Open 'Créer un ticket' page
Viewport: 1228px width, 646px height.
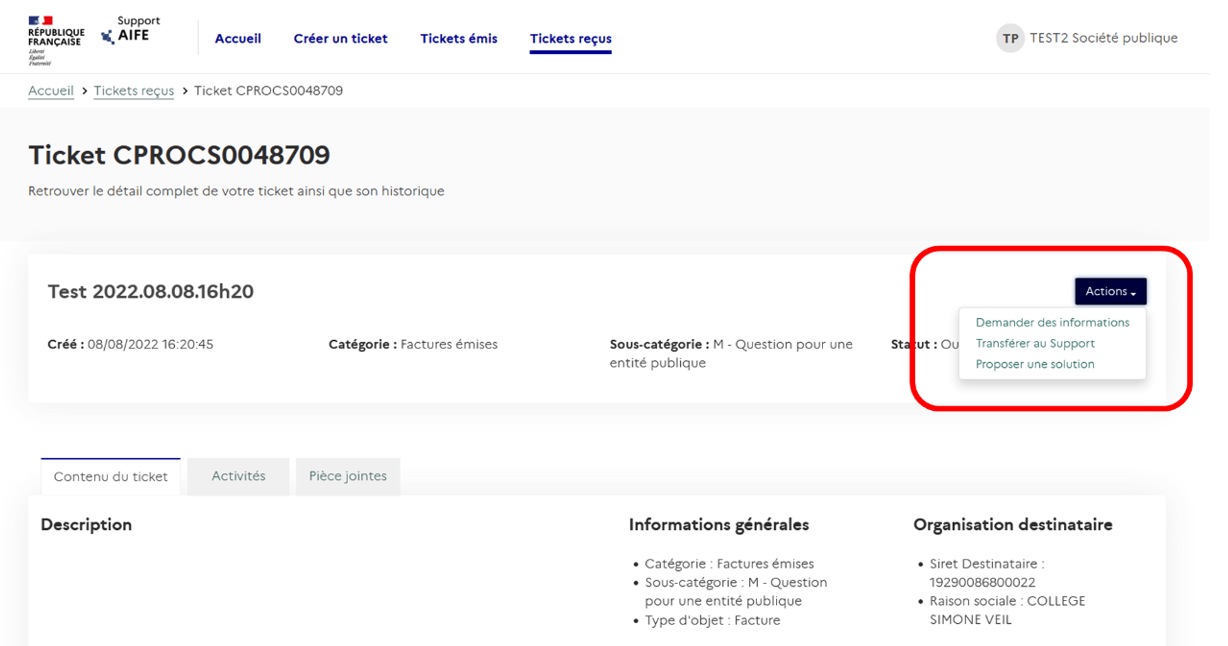coord(340,38)
